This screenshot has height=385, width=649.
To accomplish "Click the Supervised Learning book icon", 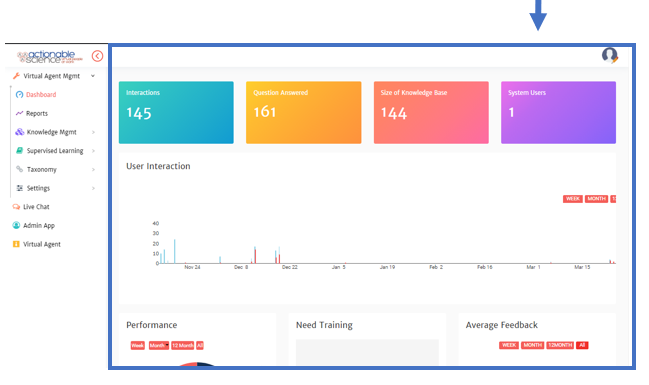I will (19, 150).
